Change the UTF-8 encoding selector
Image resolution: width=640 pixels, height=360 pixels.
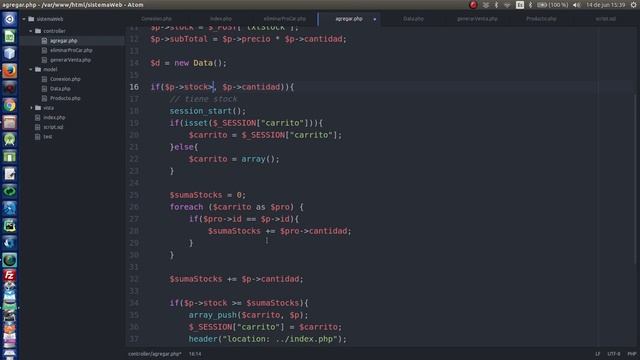click(613, 354)
